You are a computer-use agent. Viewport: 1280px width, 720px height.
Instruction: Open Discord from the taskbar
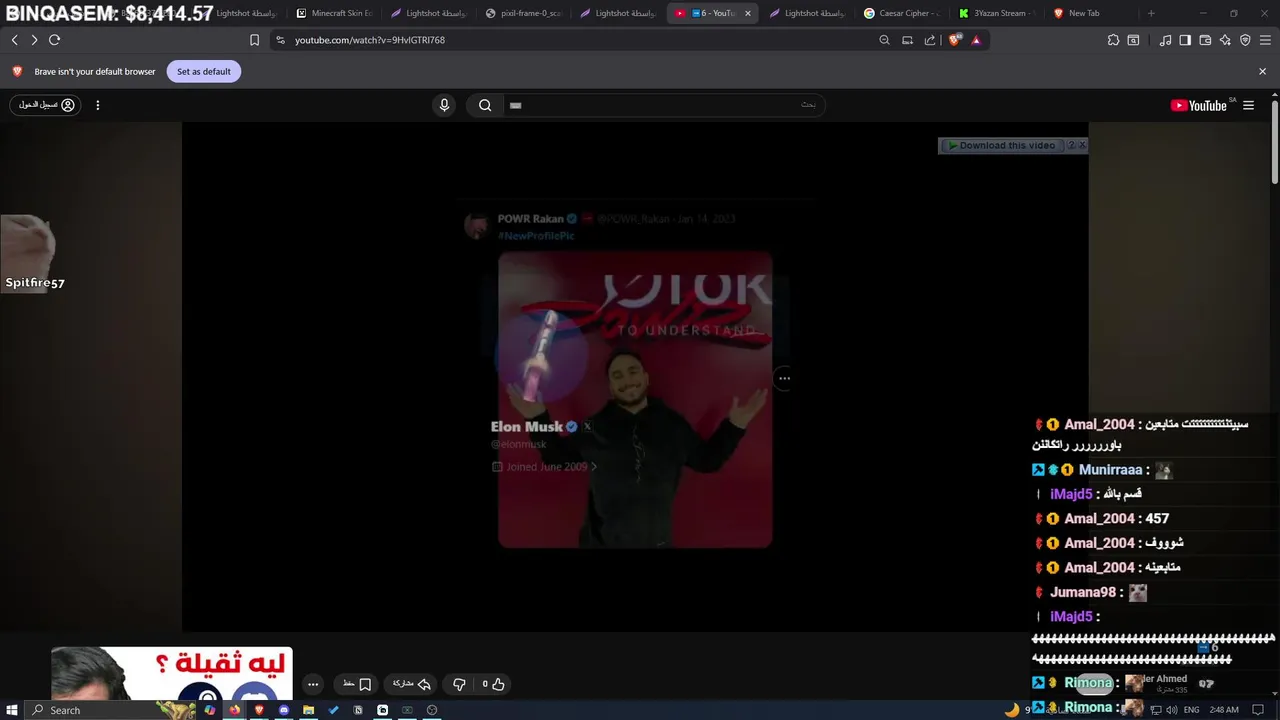(284, 710)
